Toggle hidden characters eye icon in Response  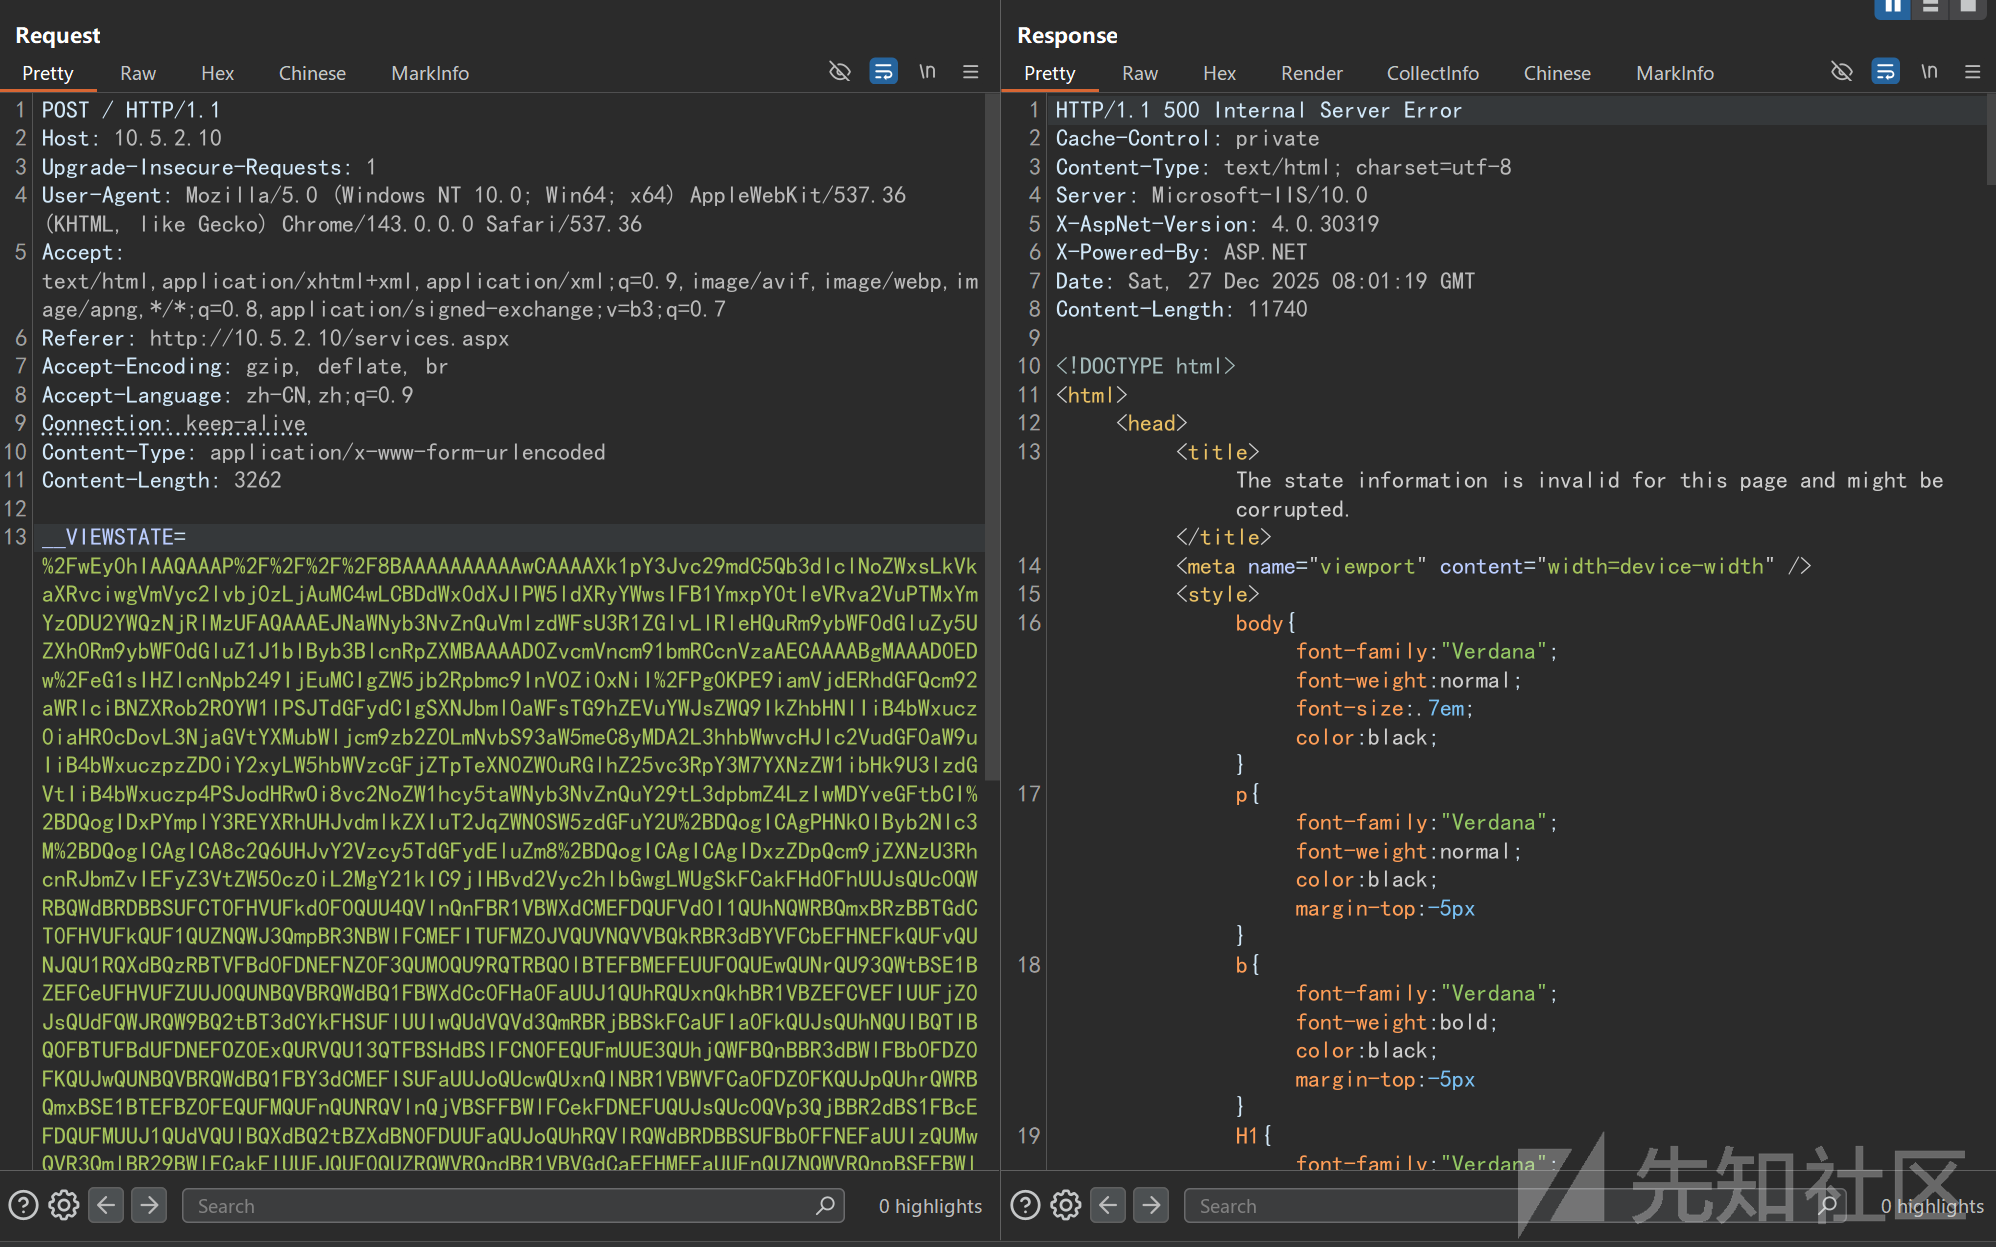point(1842,72)
